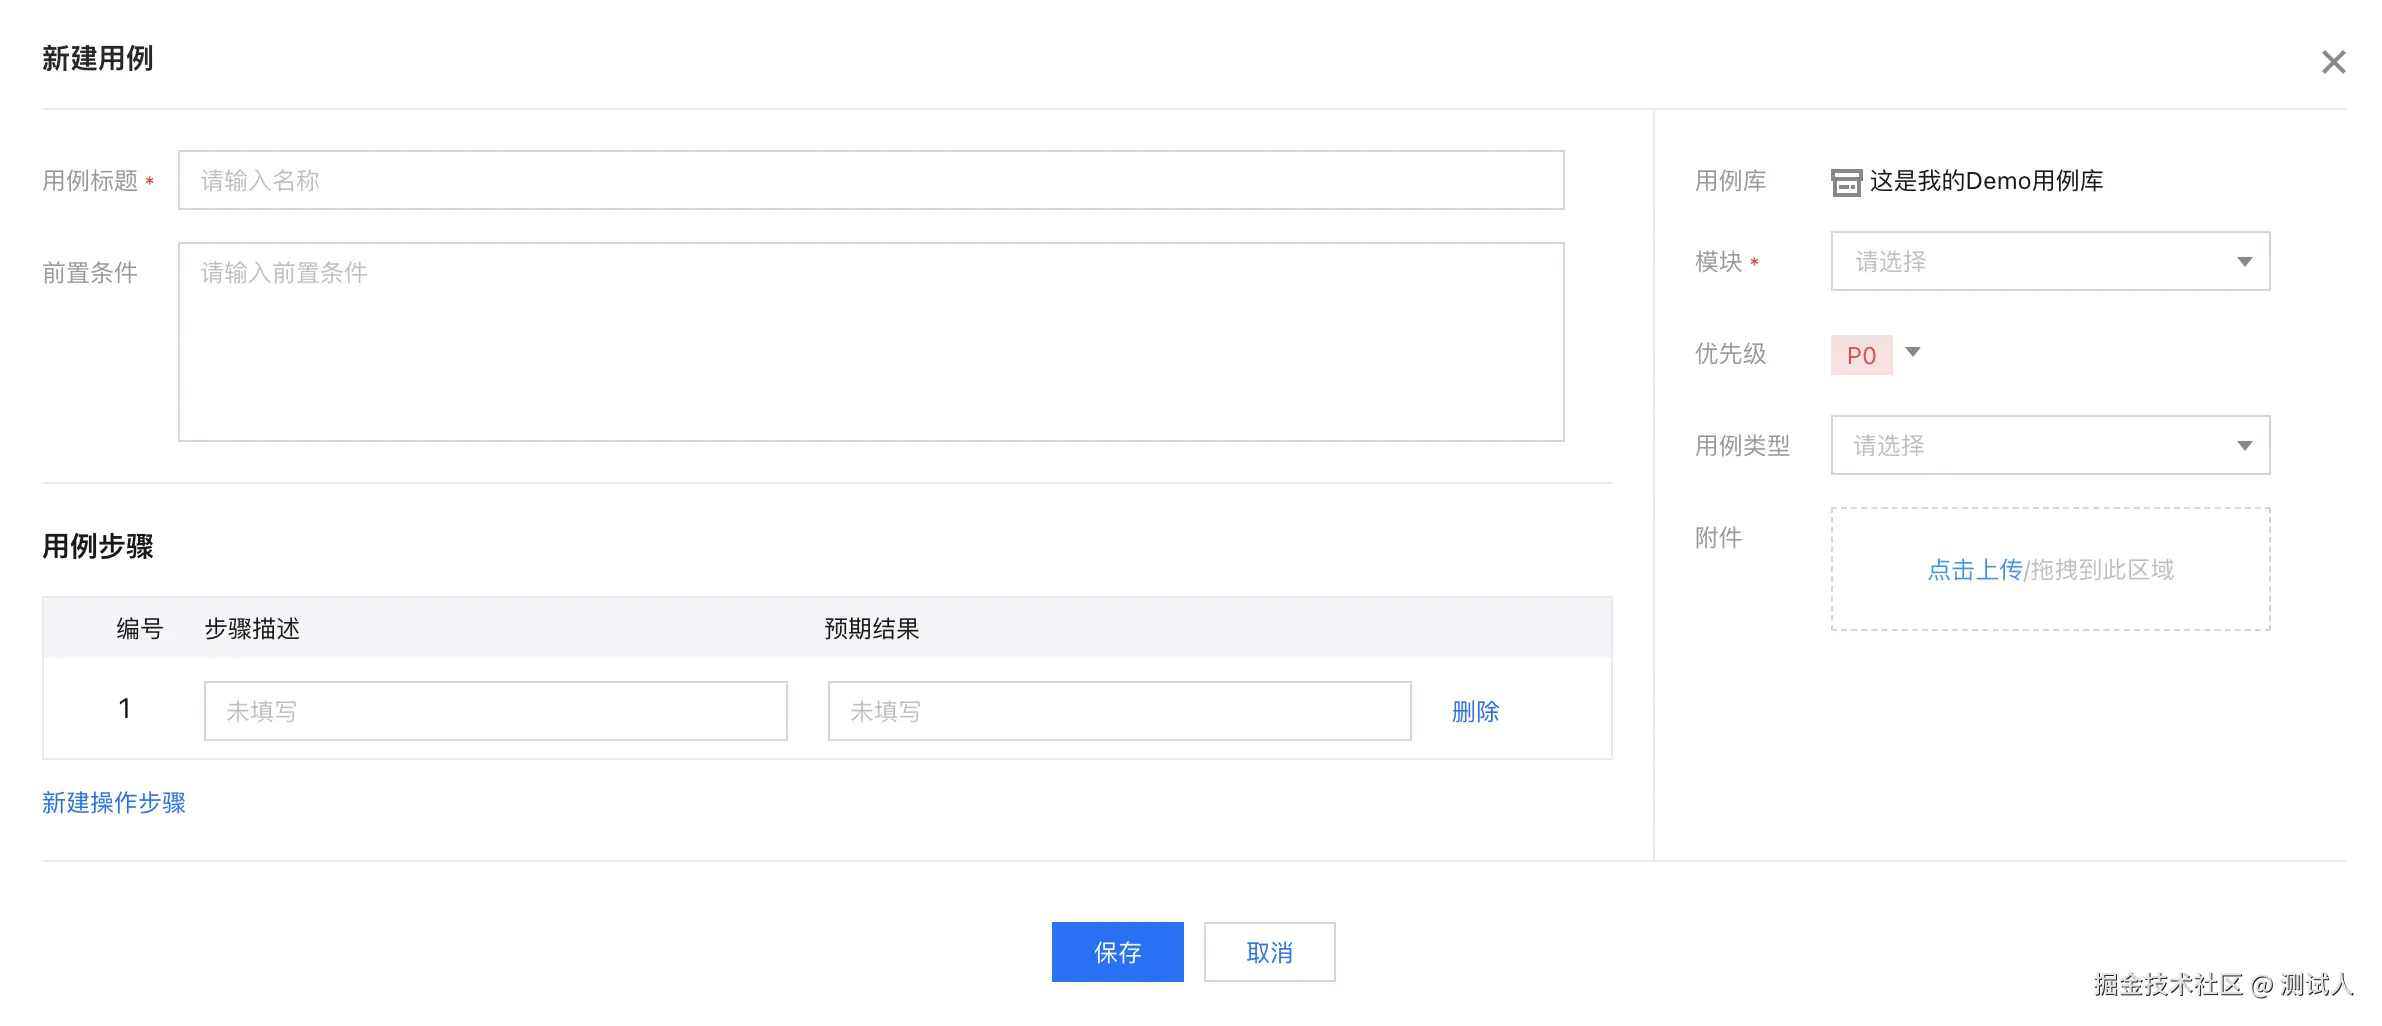This screenshot has width=2382, height=1026.
Task: Open the 模块 dropdown
Action: click(2050, 262)
